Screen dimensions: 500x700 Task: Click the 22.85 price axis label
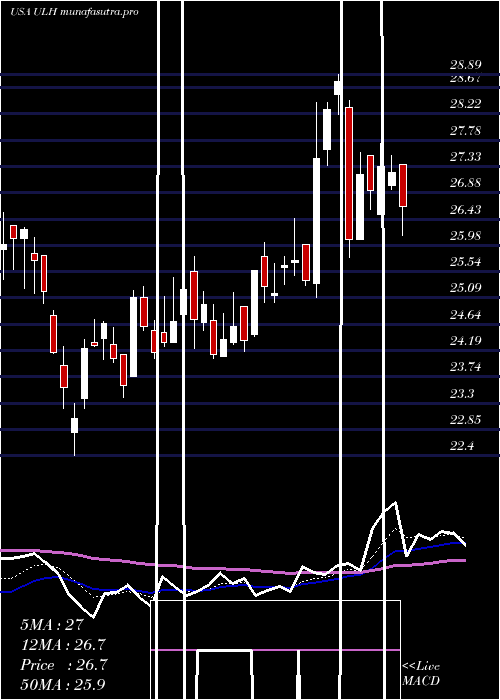465,420
